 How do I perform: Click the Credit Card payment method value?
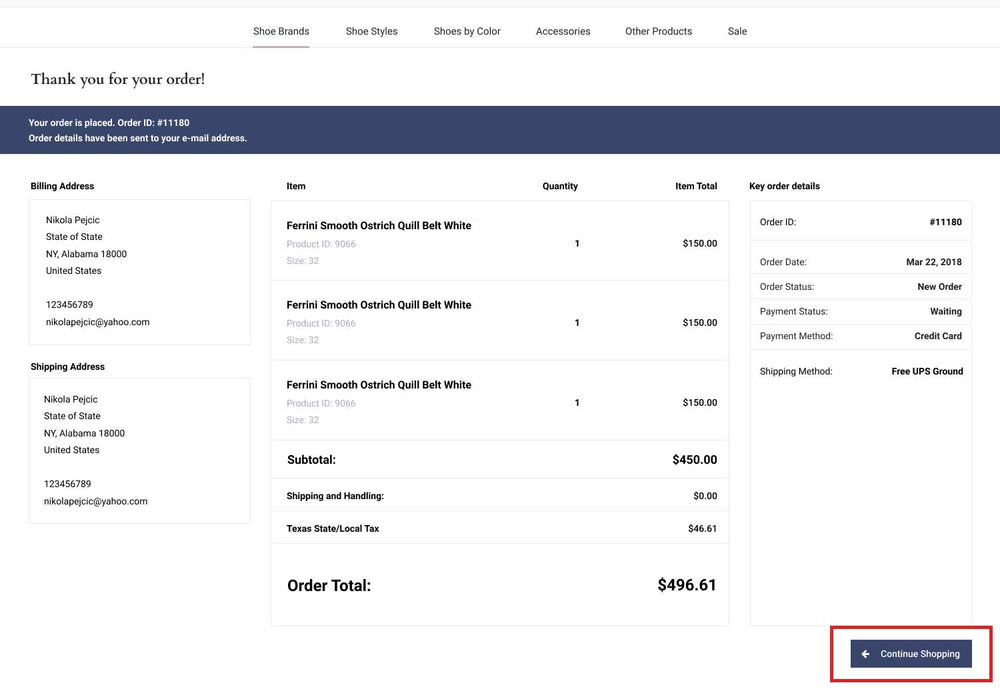point(938,336)
